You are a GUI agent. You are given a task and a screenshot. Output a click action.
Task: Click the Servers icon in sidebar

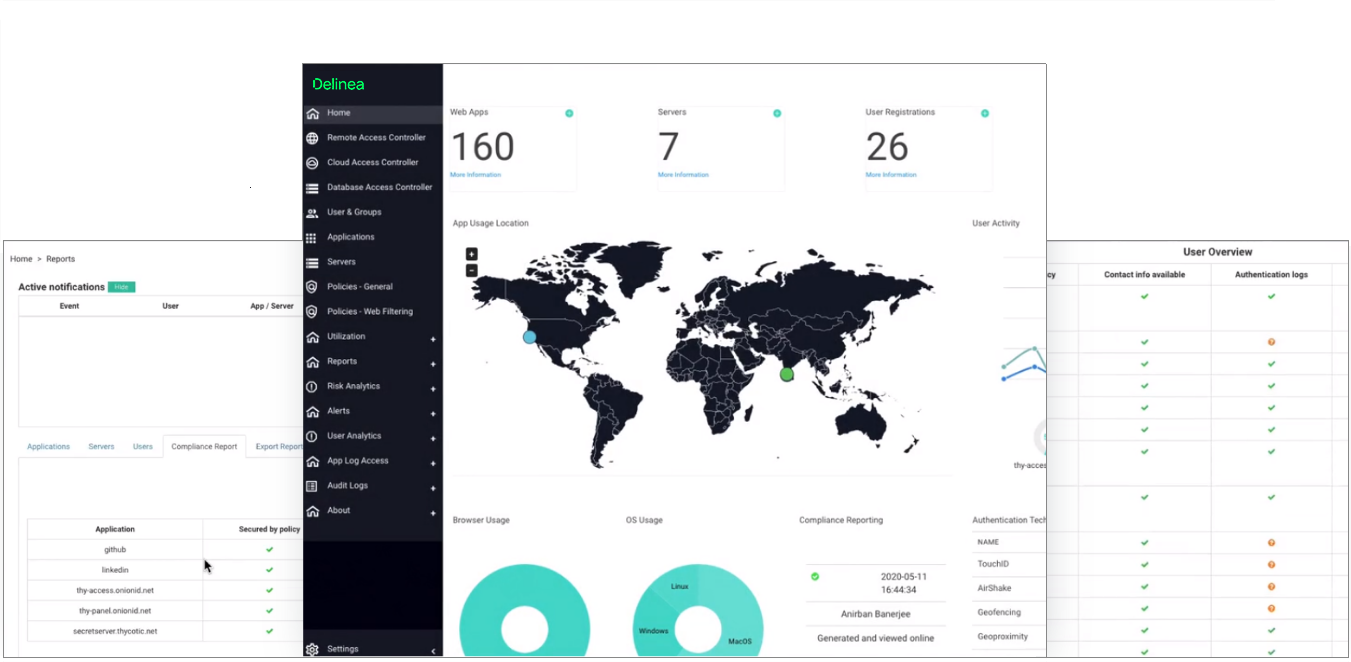click(x=313, y=262)
